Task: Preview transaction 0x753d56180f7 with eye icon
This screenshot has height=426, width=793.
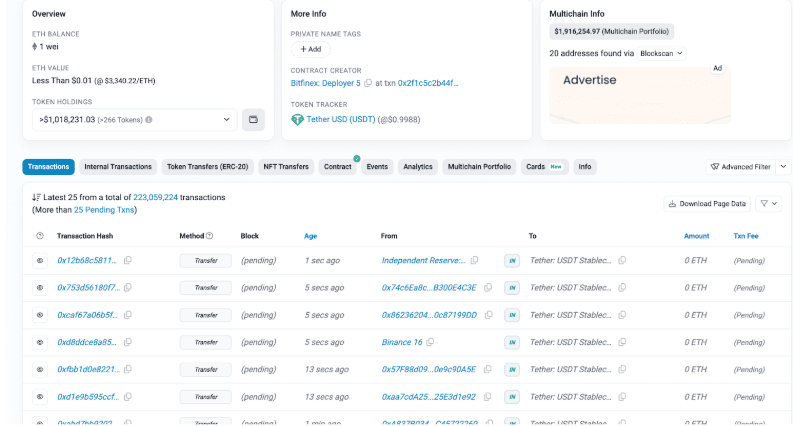Action: coord(40,288)
